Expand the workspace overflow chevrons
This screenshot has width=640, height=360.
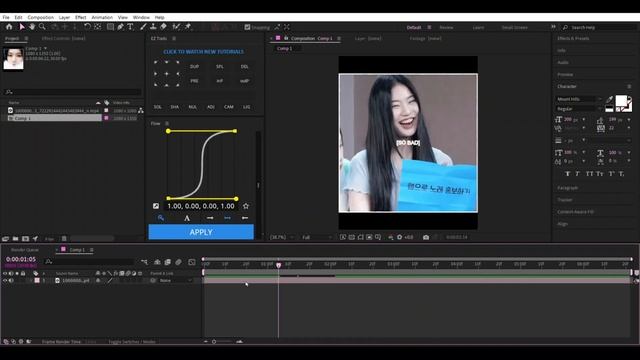[x=553, y=27]
